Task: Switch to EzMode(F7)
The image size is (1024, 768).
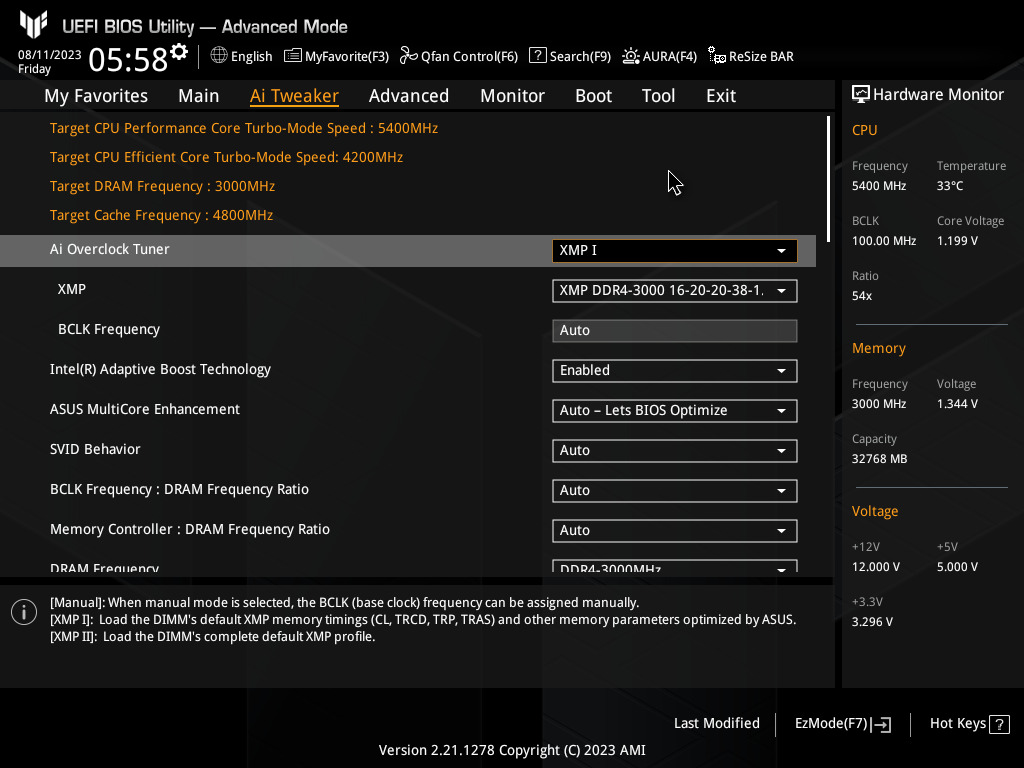Action: pos(842,724)
